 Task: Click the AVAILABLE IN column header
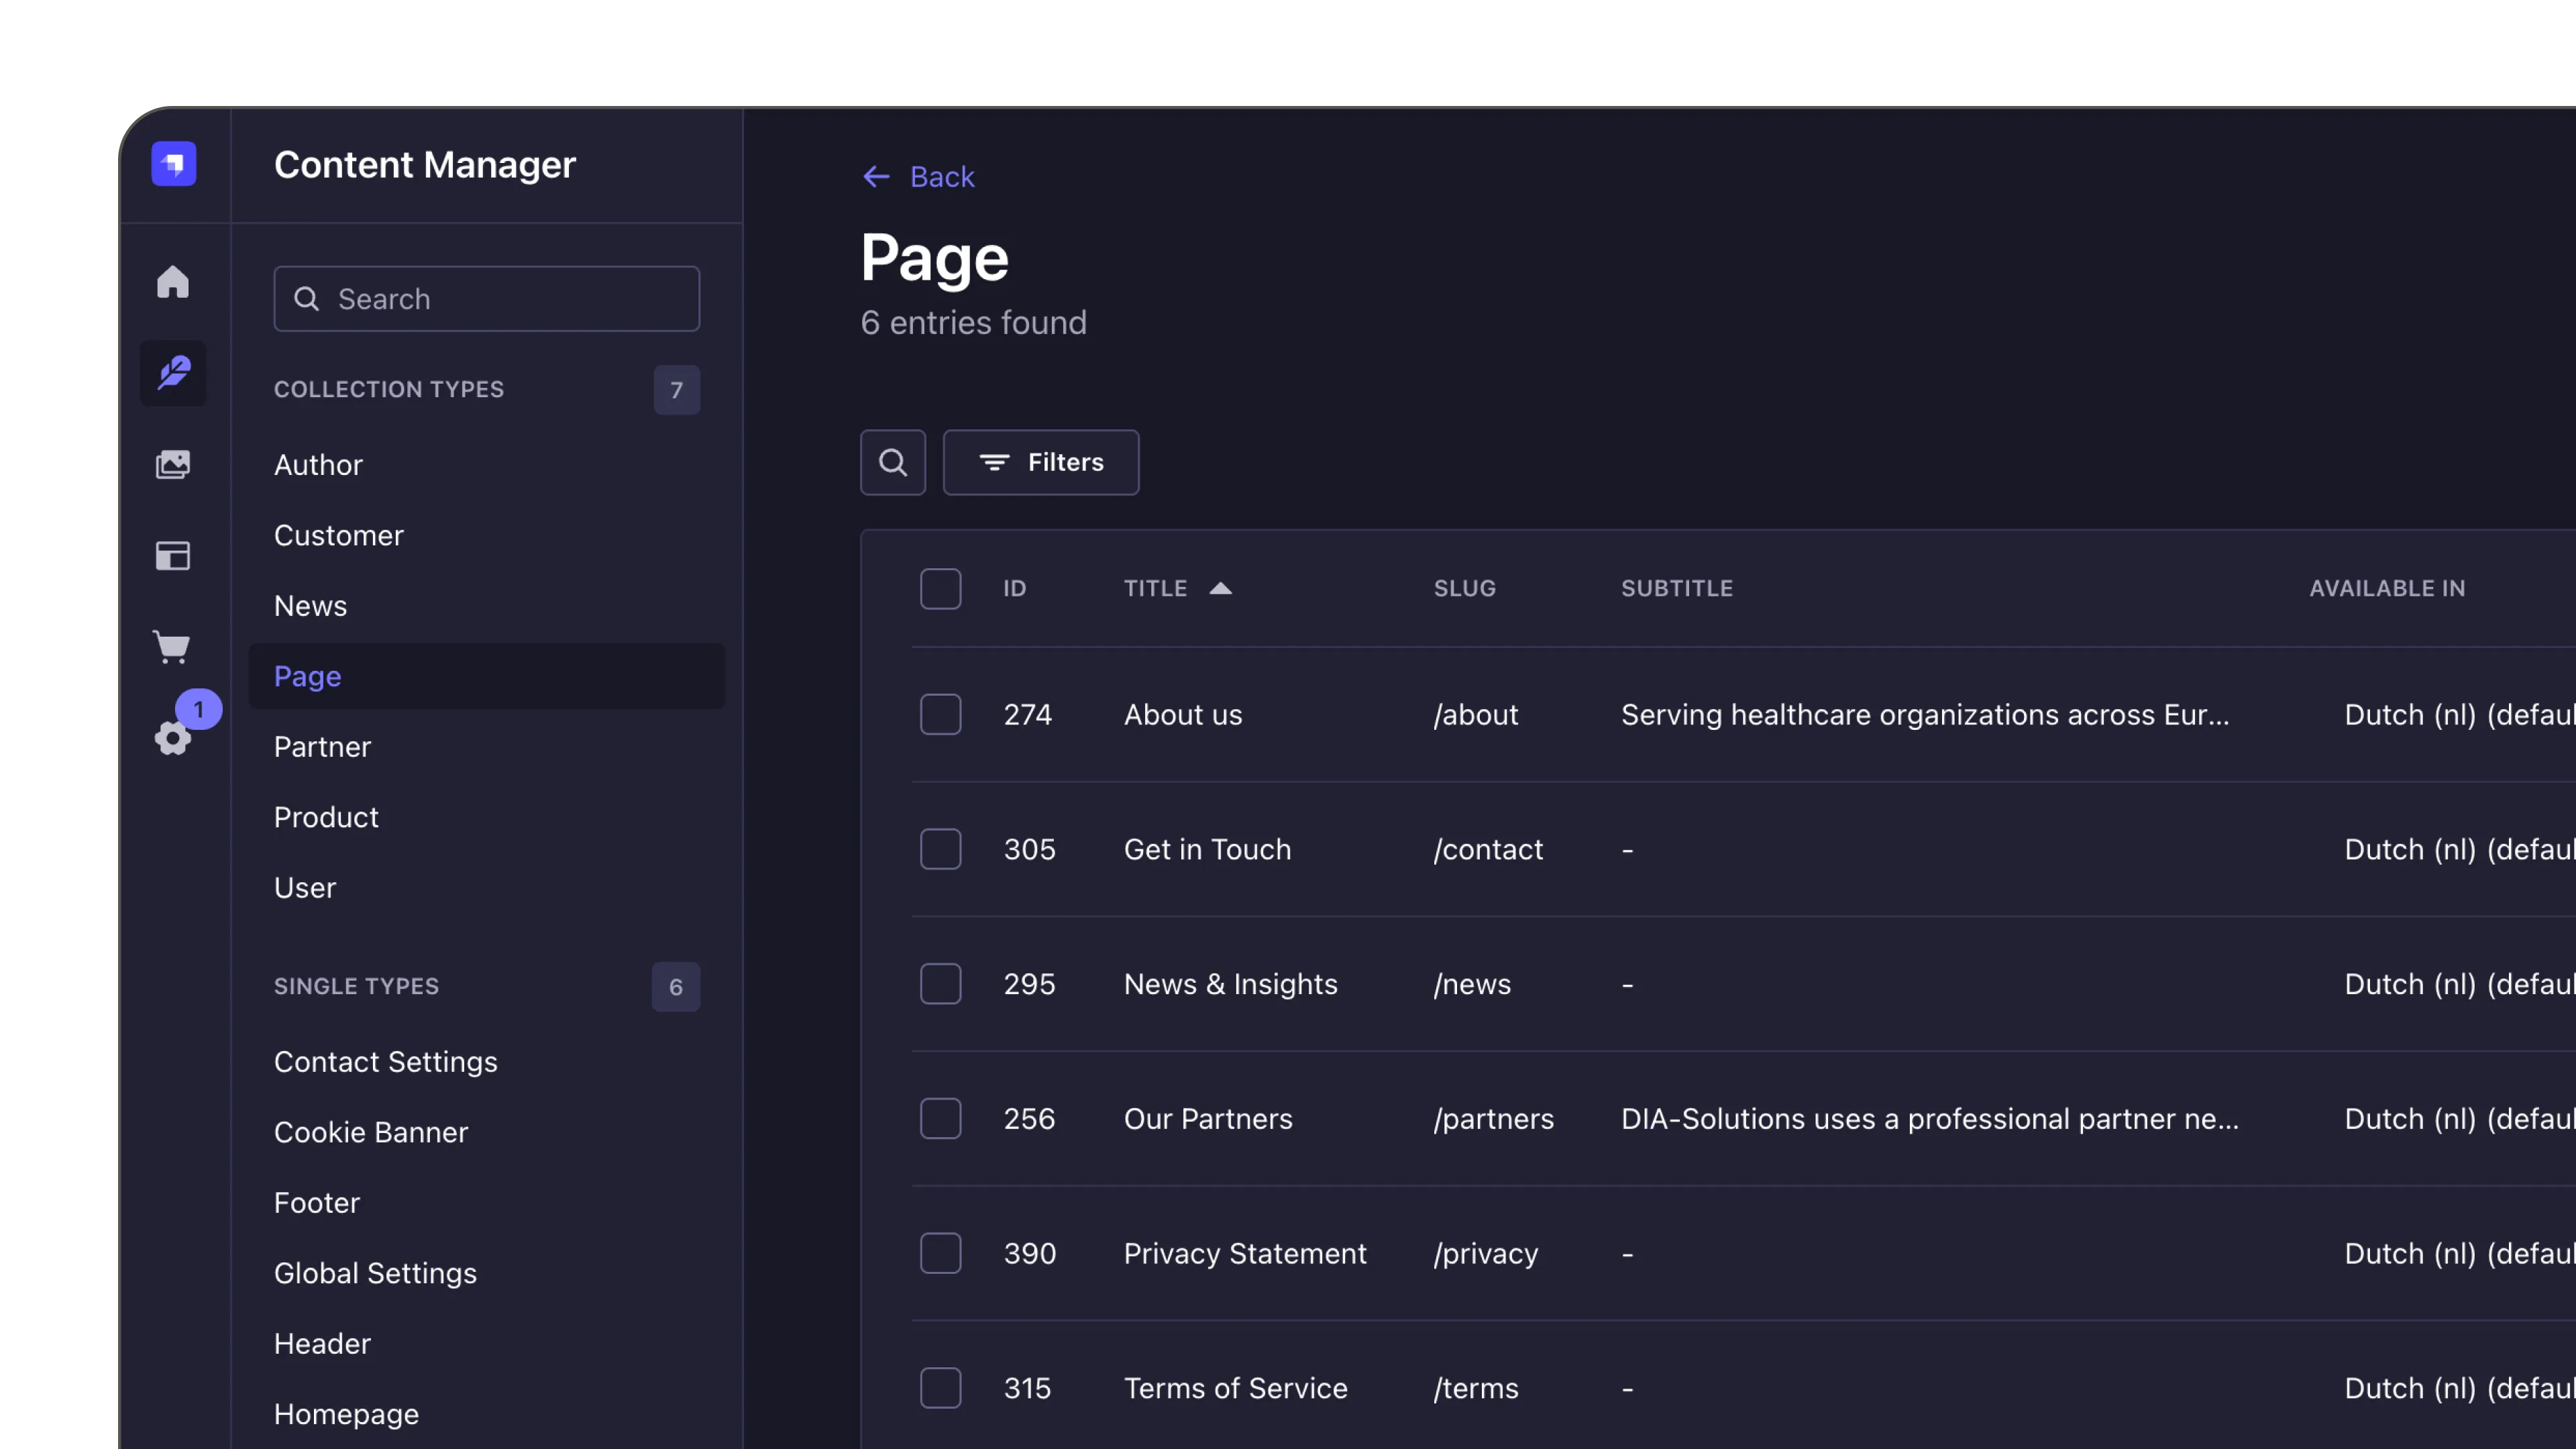[2387, 588]
